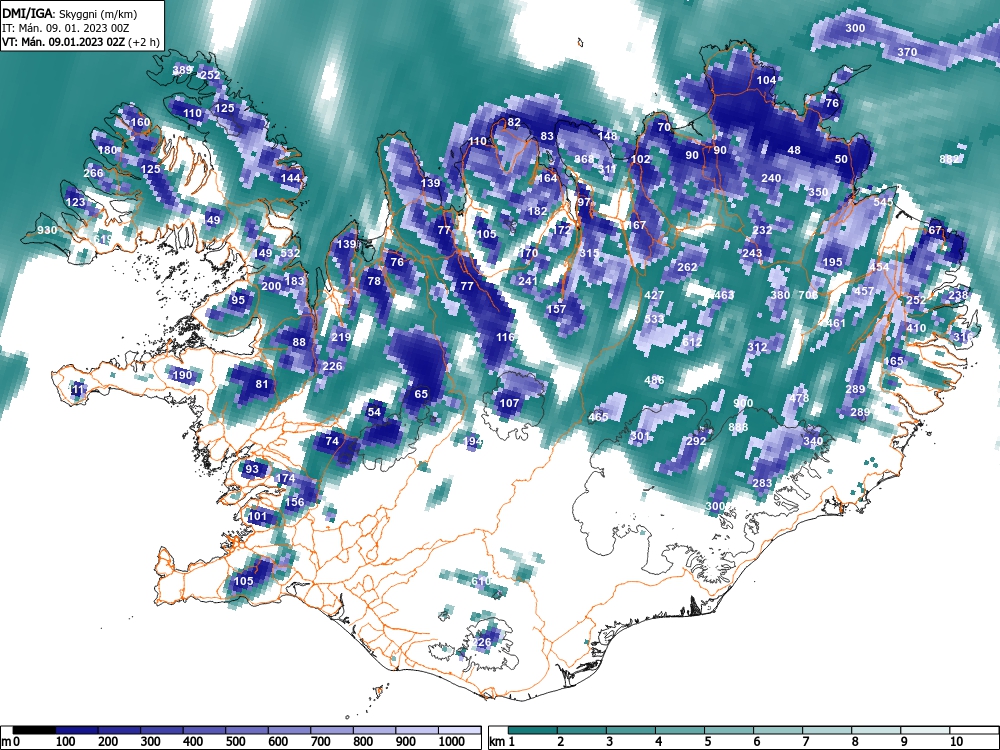Select the 93 visibility value on the map

pos(253,469)
